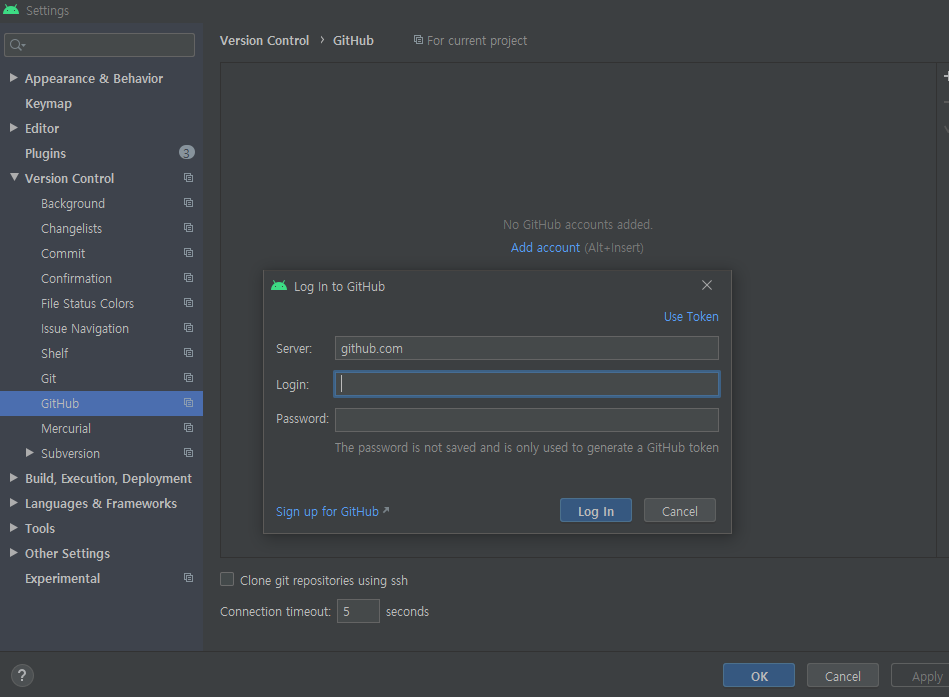This screenshot has width=949, height=697.
Task: Click the per-project icon next to Shelf
Action: [188, 353]
